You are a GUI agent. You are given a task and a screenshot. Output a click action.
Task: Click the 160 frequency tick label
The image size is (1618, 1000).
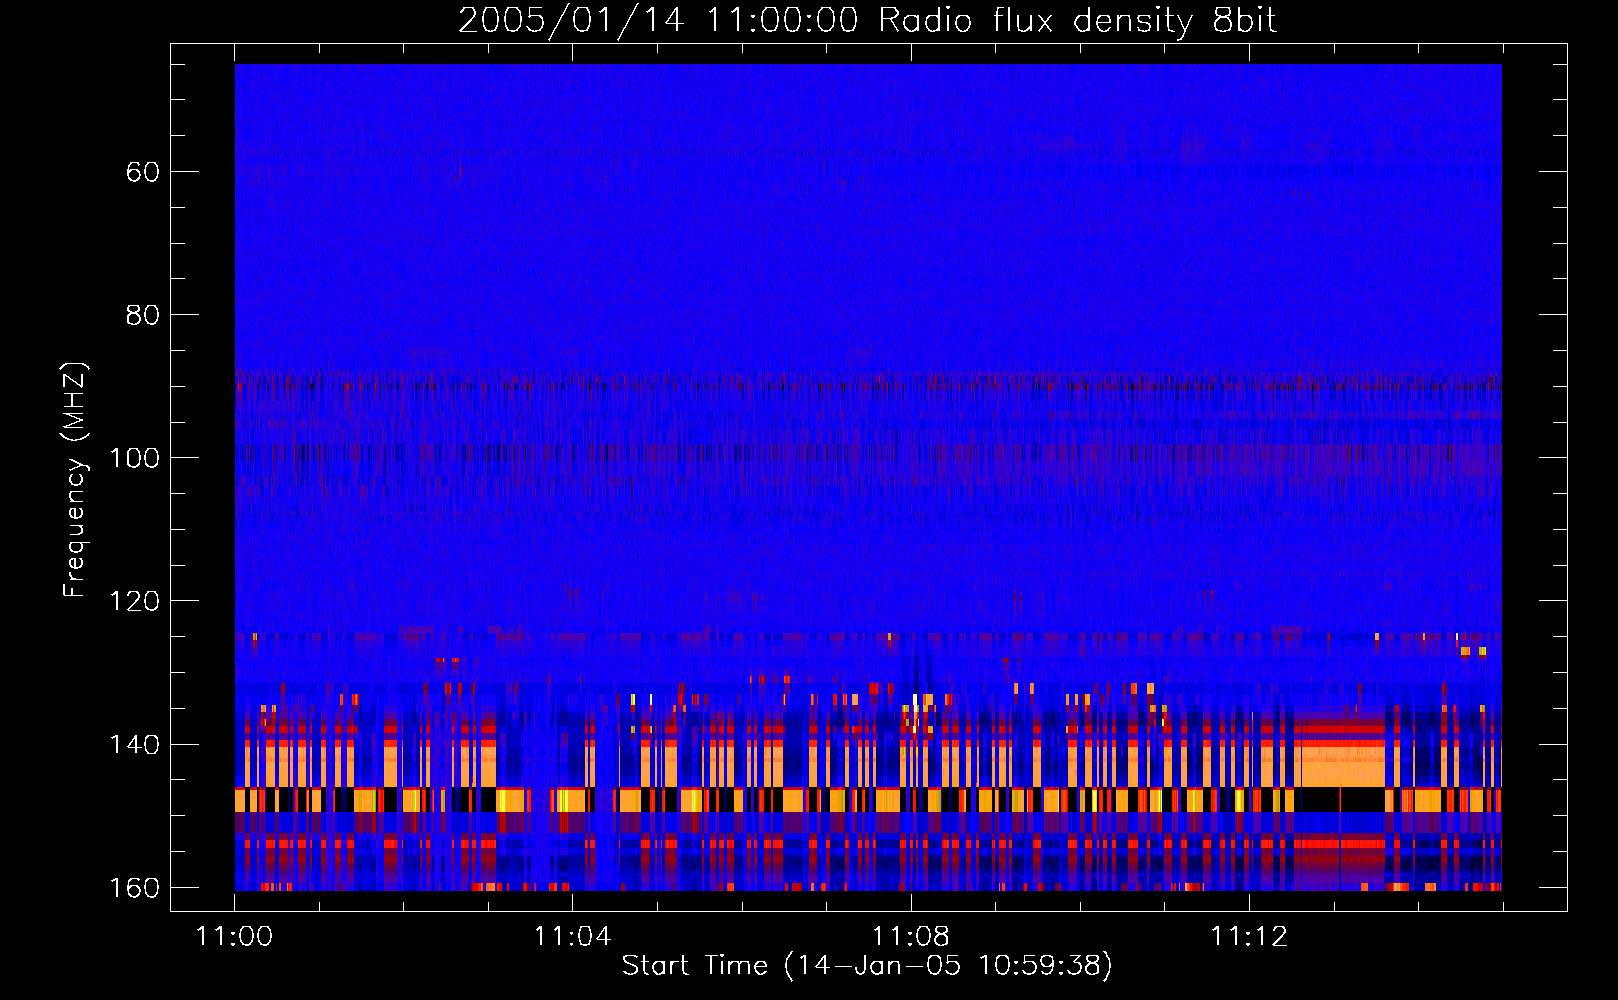pos(134,888)
